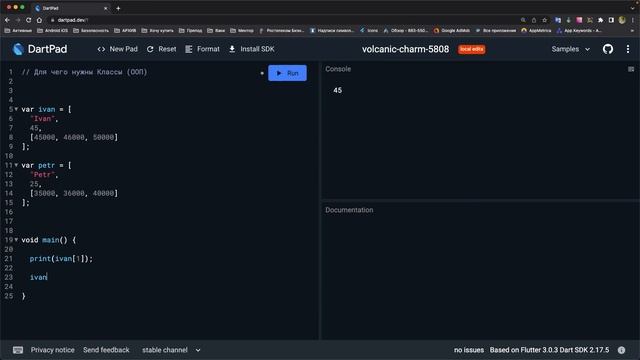Click Install SDK
The image size is (640, 360).
[x=252, y=49]
